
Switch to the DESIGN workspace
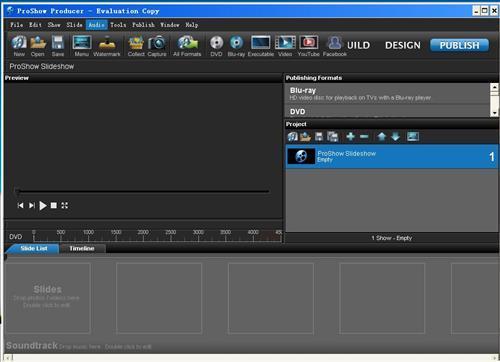point(403,45)
